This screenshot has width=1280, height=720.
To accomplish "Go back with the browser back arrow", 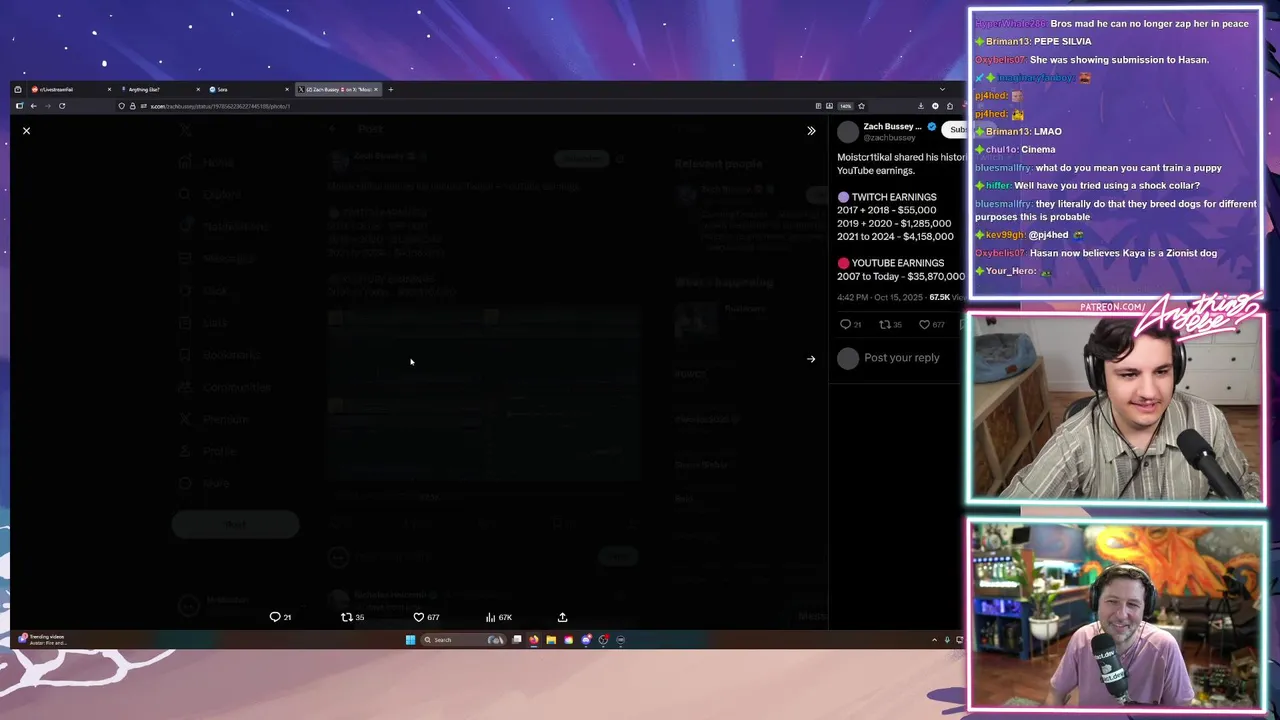I will pyautogui.click(x=33, y=106).
